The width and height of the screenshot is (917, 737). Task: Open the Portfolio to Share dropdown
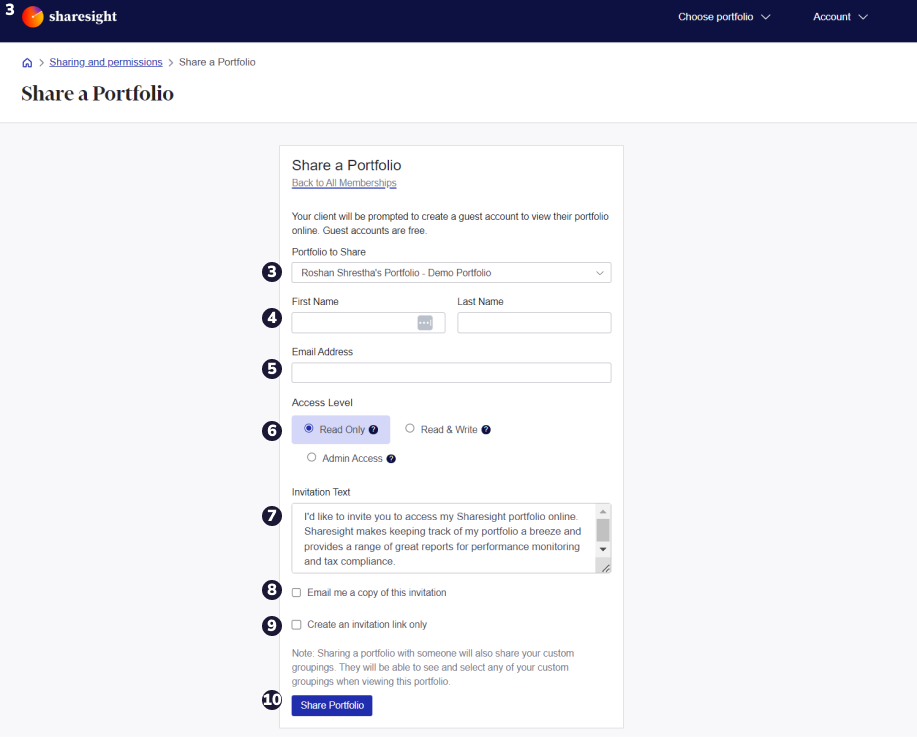point(451,272)
